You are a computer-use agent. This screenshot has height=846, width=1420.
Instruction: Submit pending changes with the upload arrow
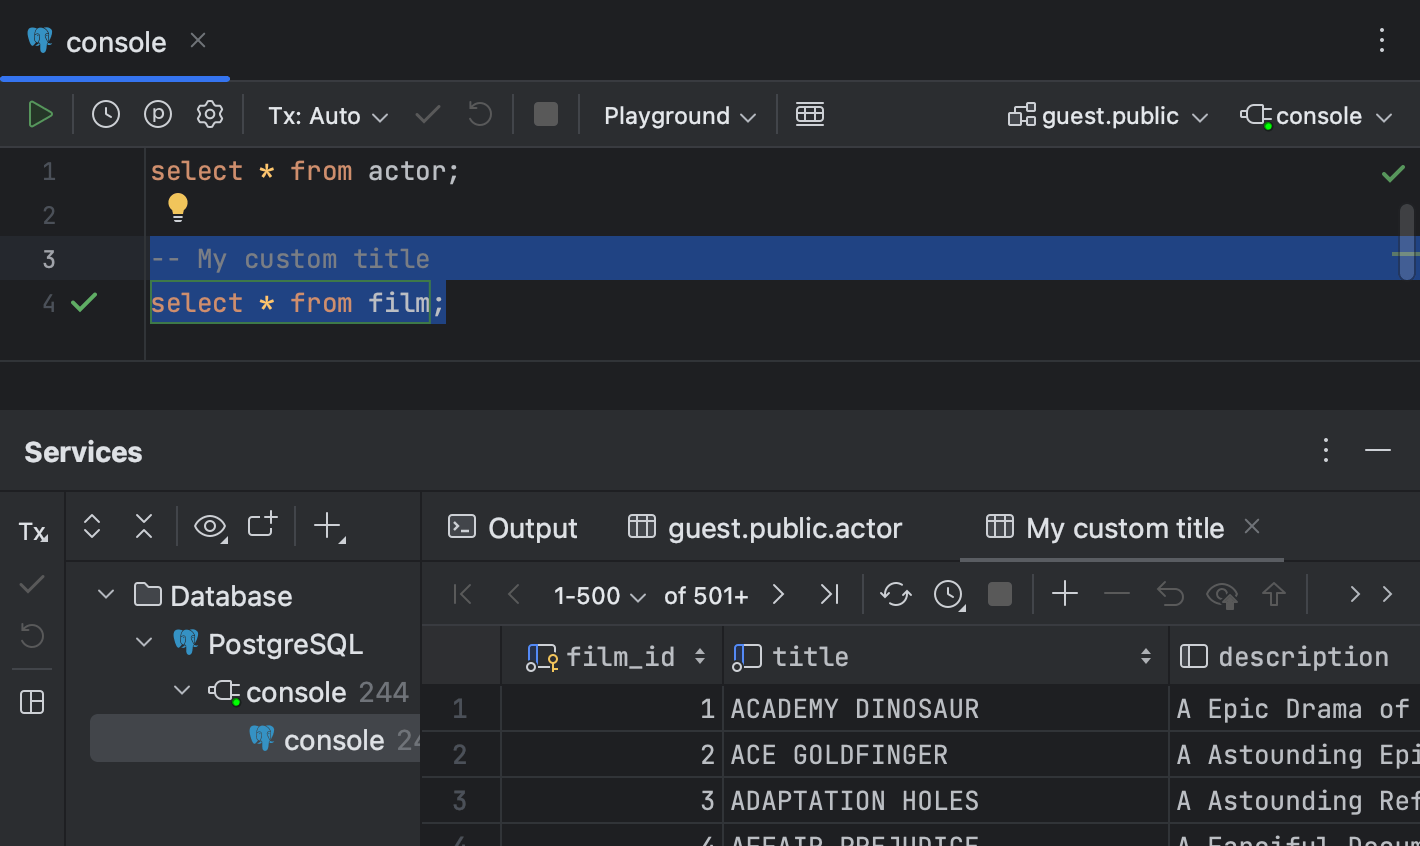point(1273,594)
